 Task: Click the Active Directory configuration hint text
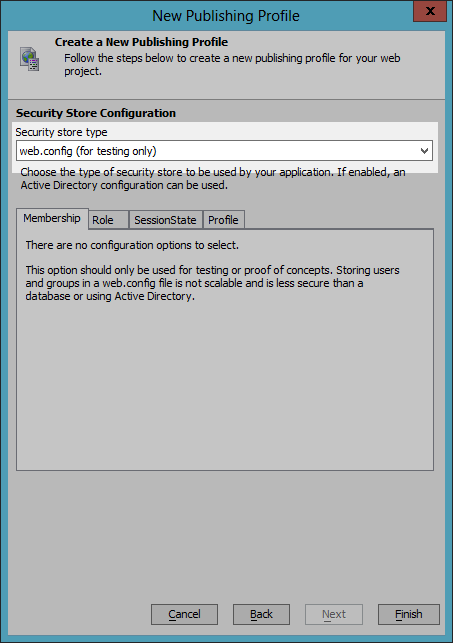[213, 178]
